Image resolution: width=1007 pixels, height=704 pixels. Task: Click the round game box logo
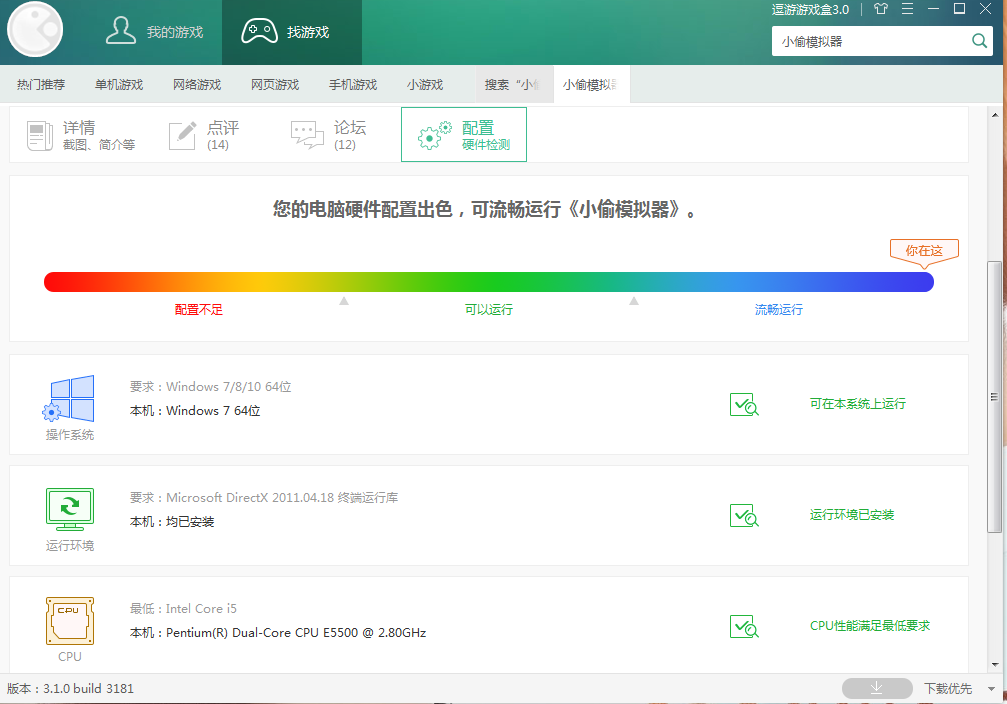click(35, 30)
